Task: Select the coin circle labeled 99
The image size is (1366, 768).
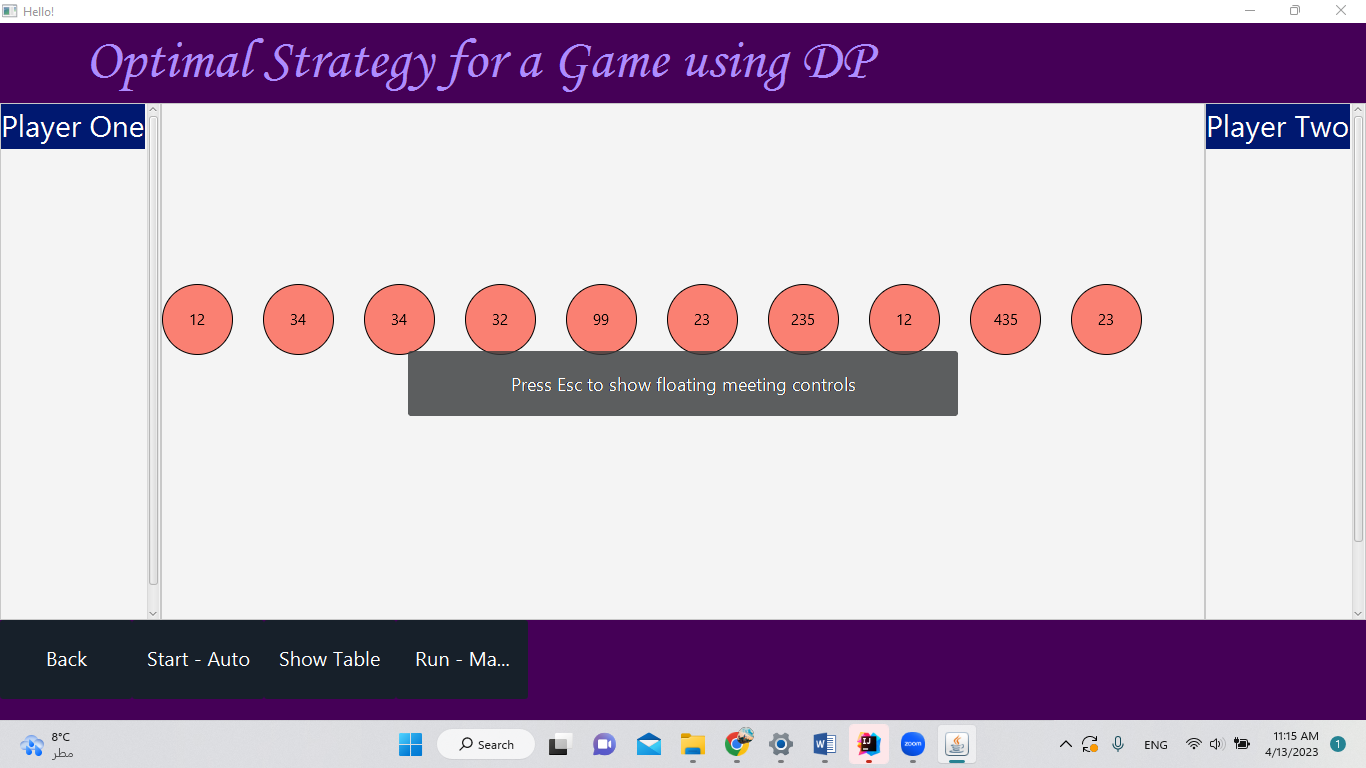Action: tap(601, 320)
